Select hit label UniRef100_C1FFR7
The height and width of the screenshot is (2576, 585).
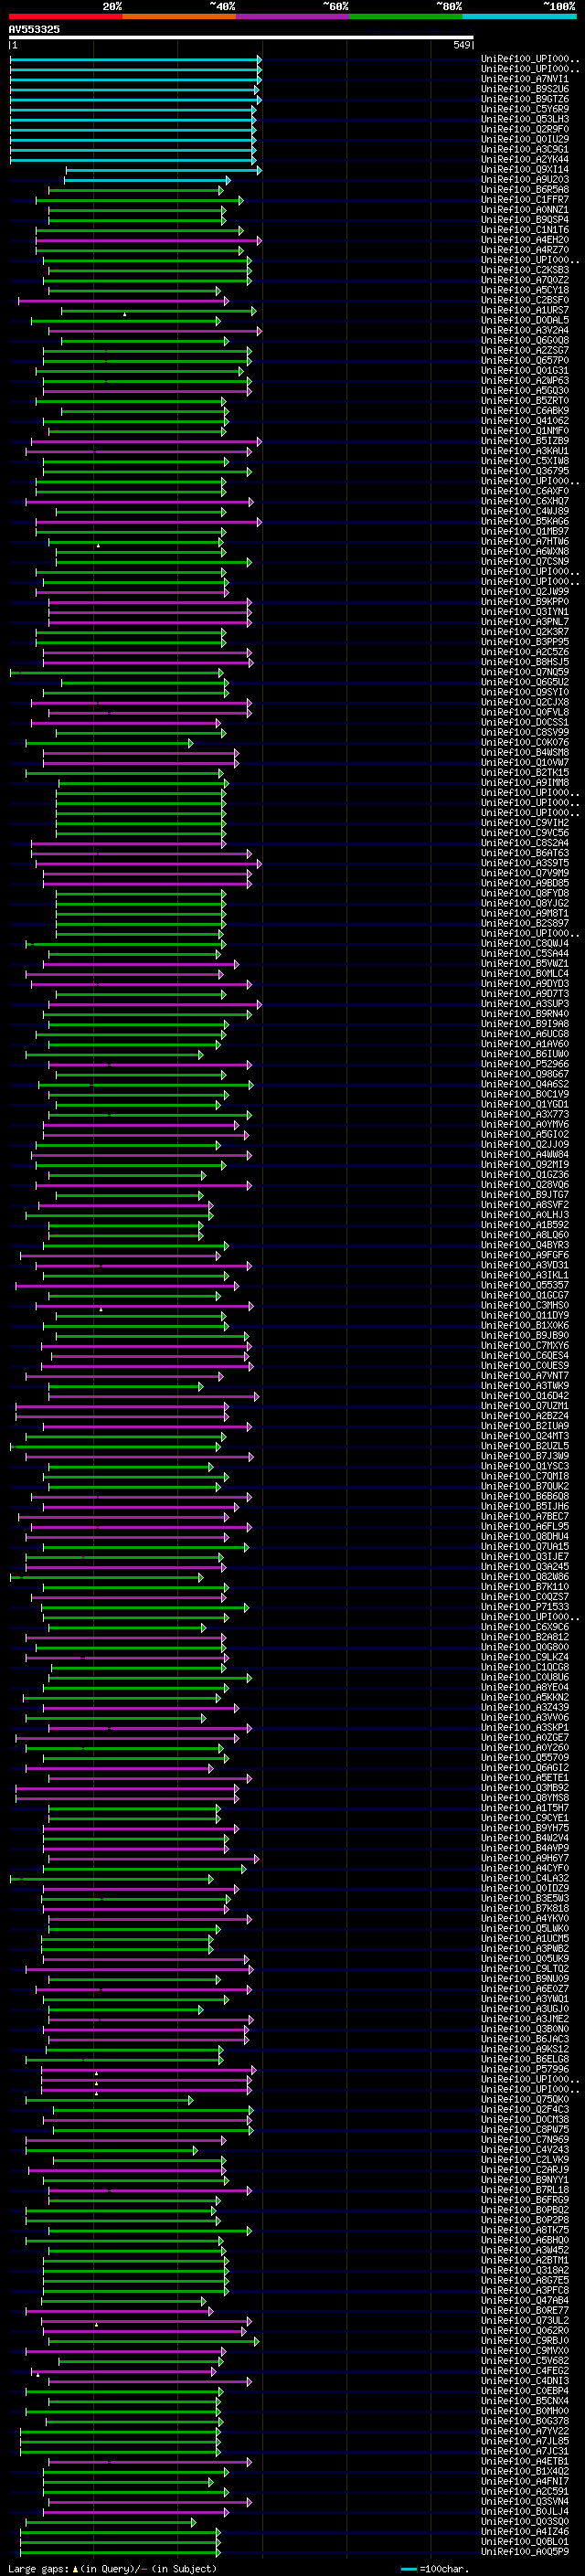coord(525,200)
